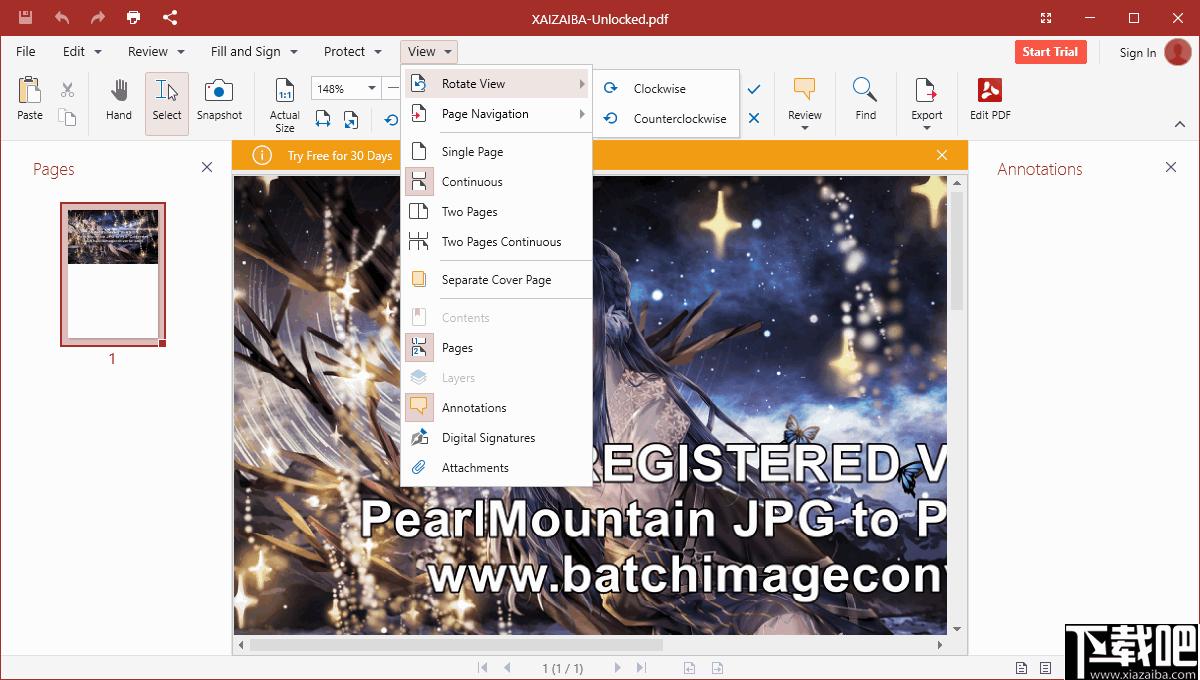Click the Start Trial button
The image size is (1200, 680).
(1050, 52)
